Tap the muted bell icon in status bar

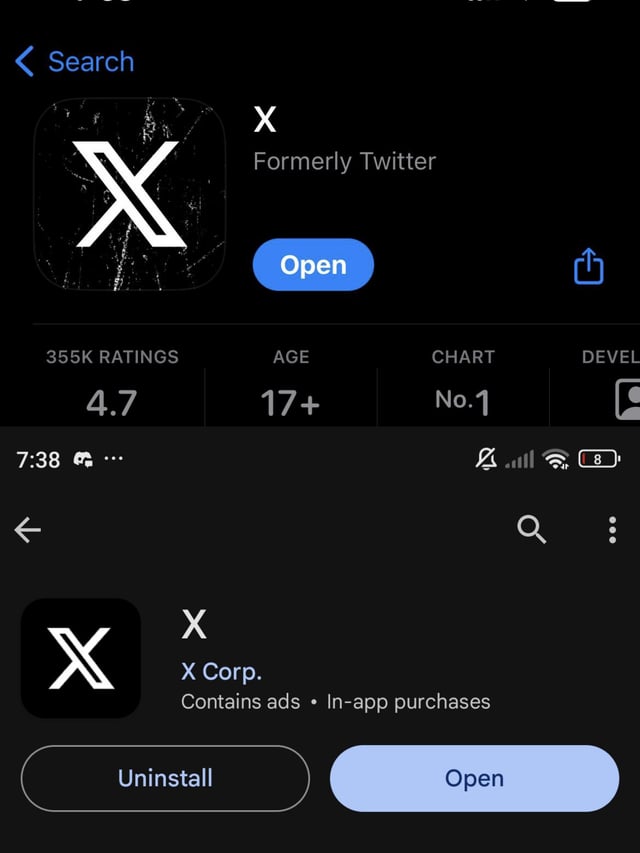click(487, 459)
